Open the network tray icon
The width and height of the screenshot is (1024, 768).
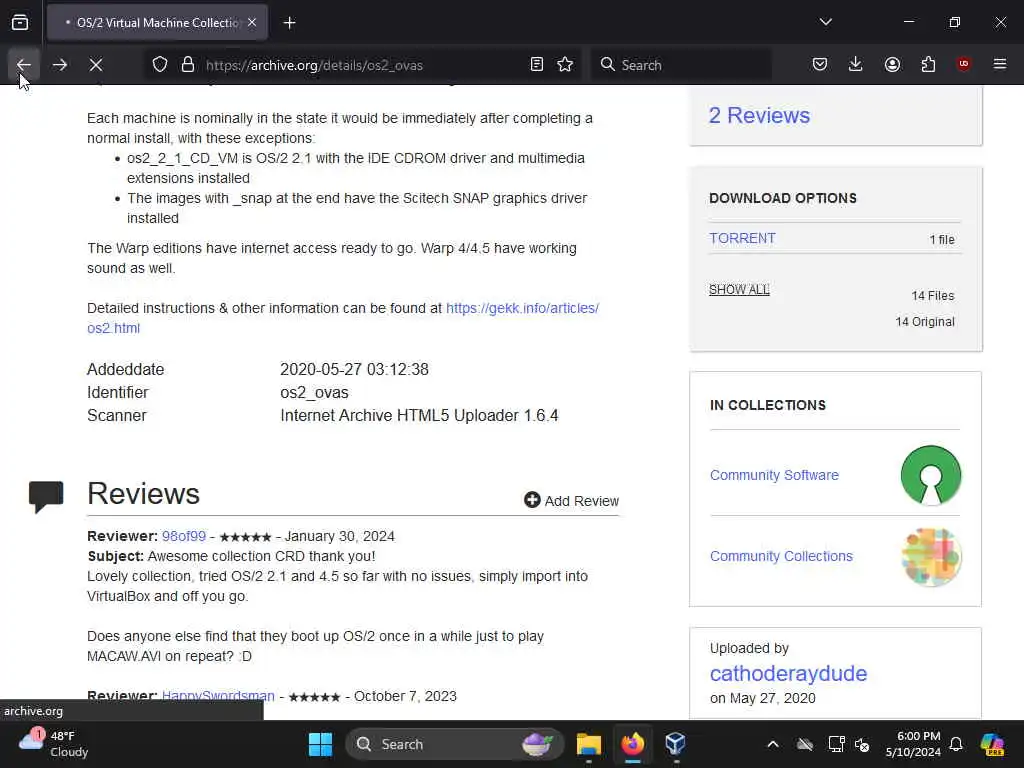click(836, 744)
